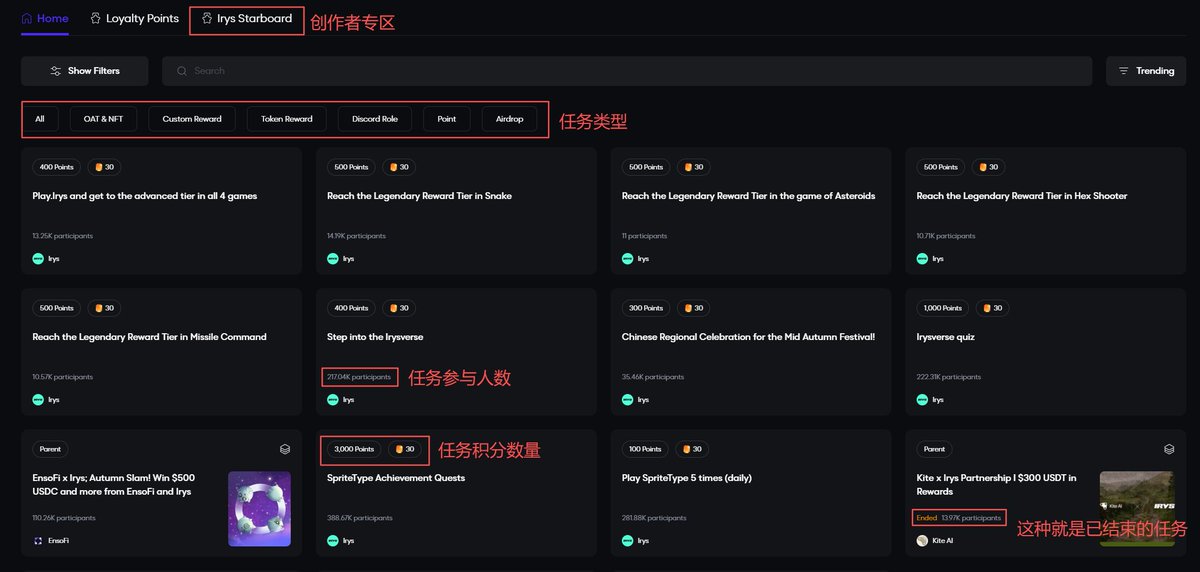
Task: Filter by Discord Role
Action: coord(375,119)
